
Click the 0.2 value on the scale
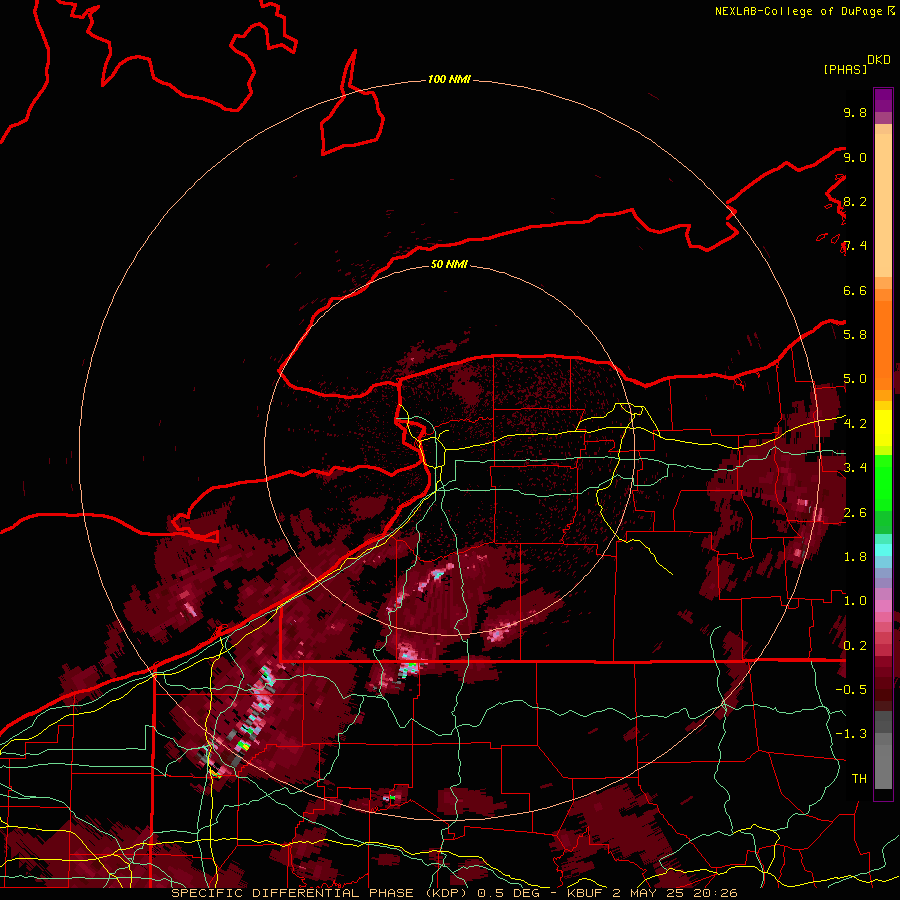click(x=855, y=645)
